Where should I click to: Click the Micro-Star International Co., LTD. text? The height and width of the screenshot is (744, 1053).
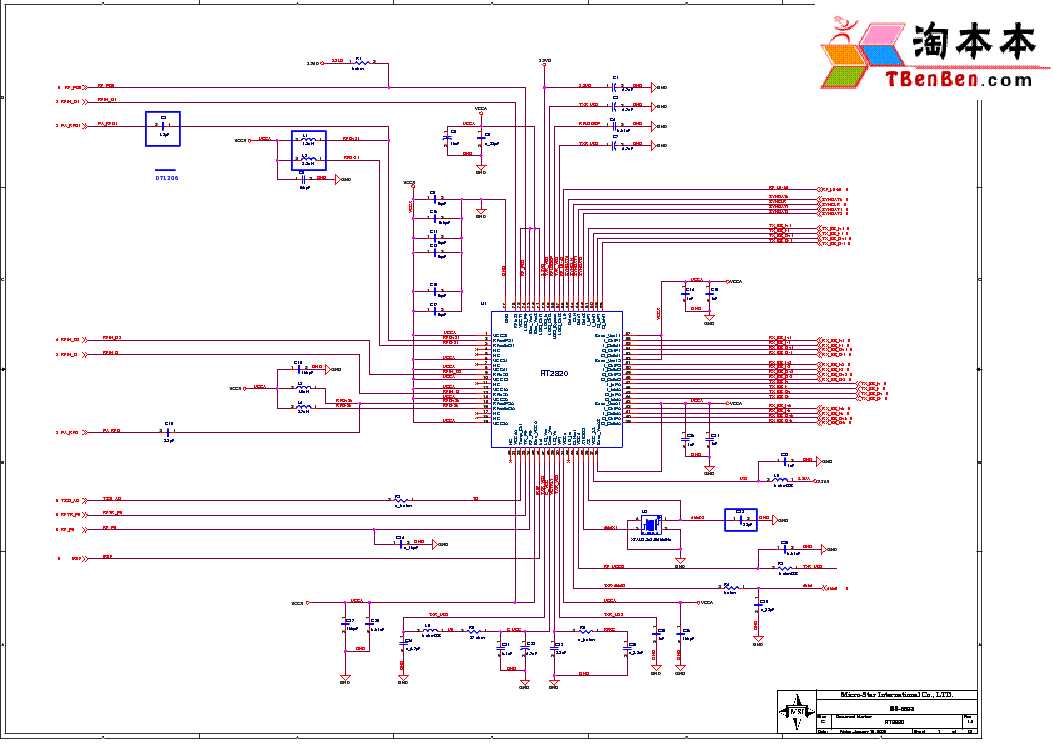tap(897, 695)
